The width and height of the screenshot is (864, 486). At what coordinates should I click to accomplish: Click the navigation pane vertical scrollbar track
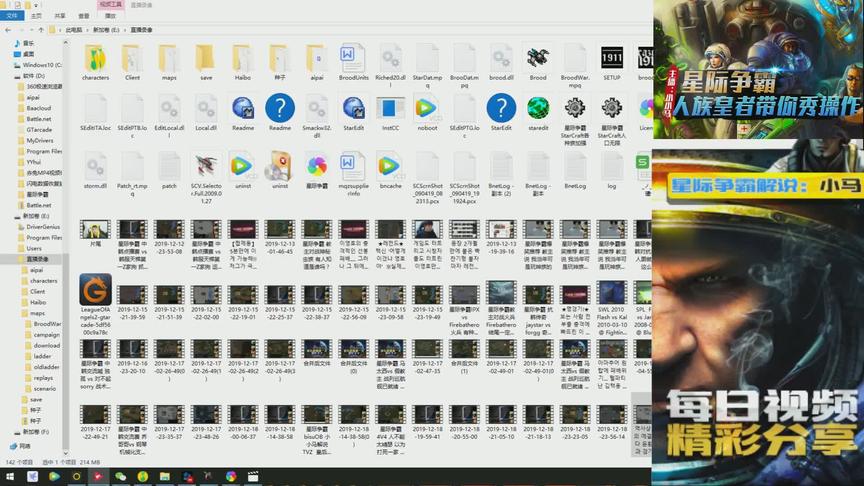coord(66,248)
